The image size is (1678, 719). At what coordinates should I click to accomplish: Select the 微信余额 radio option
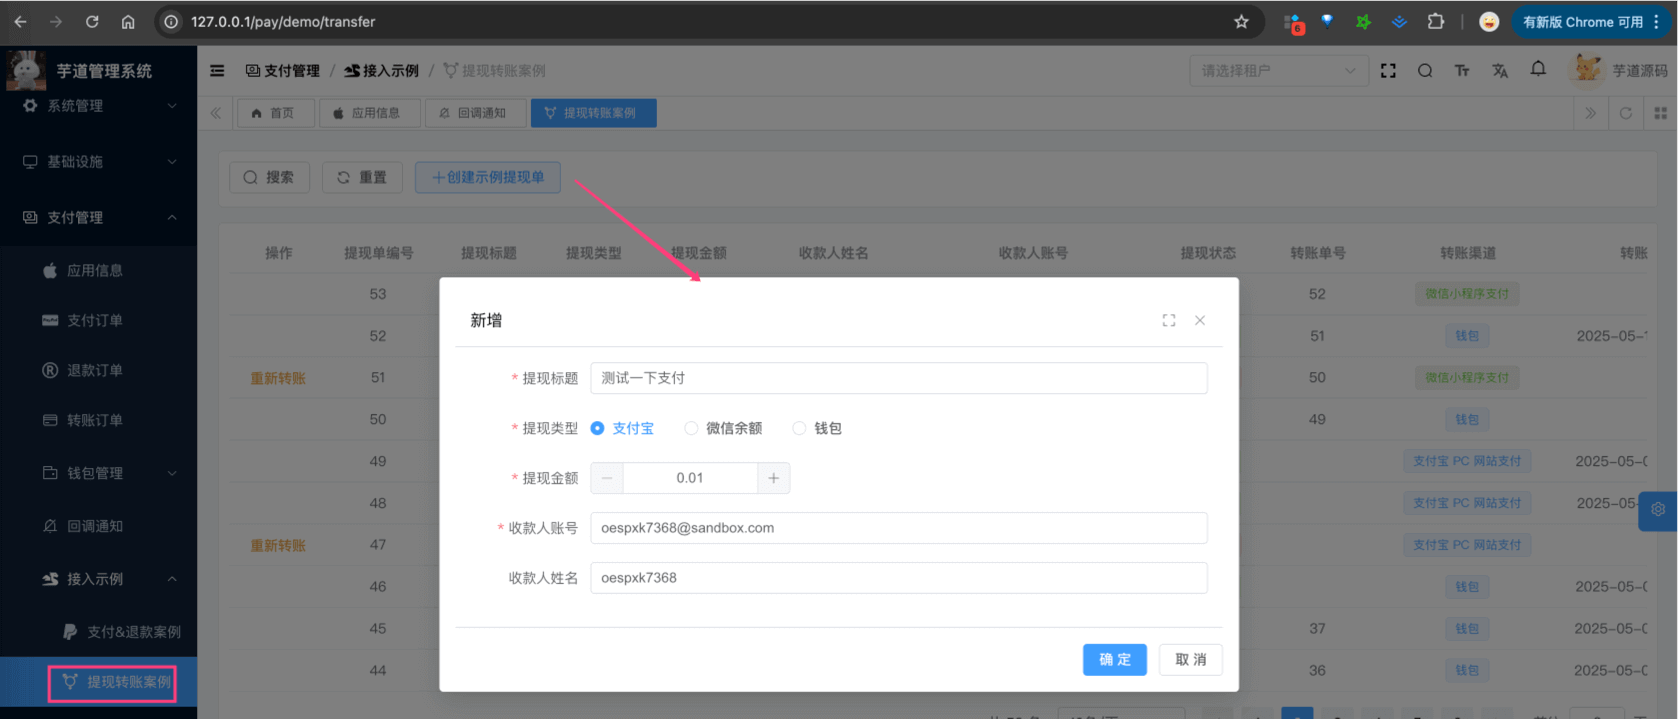(691, 428)
